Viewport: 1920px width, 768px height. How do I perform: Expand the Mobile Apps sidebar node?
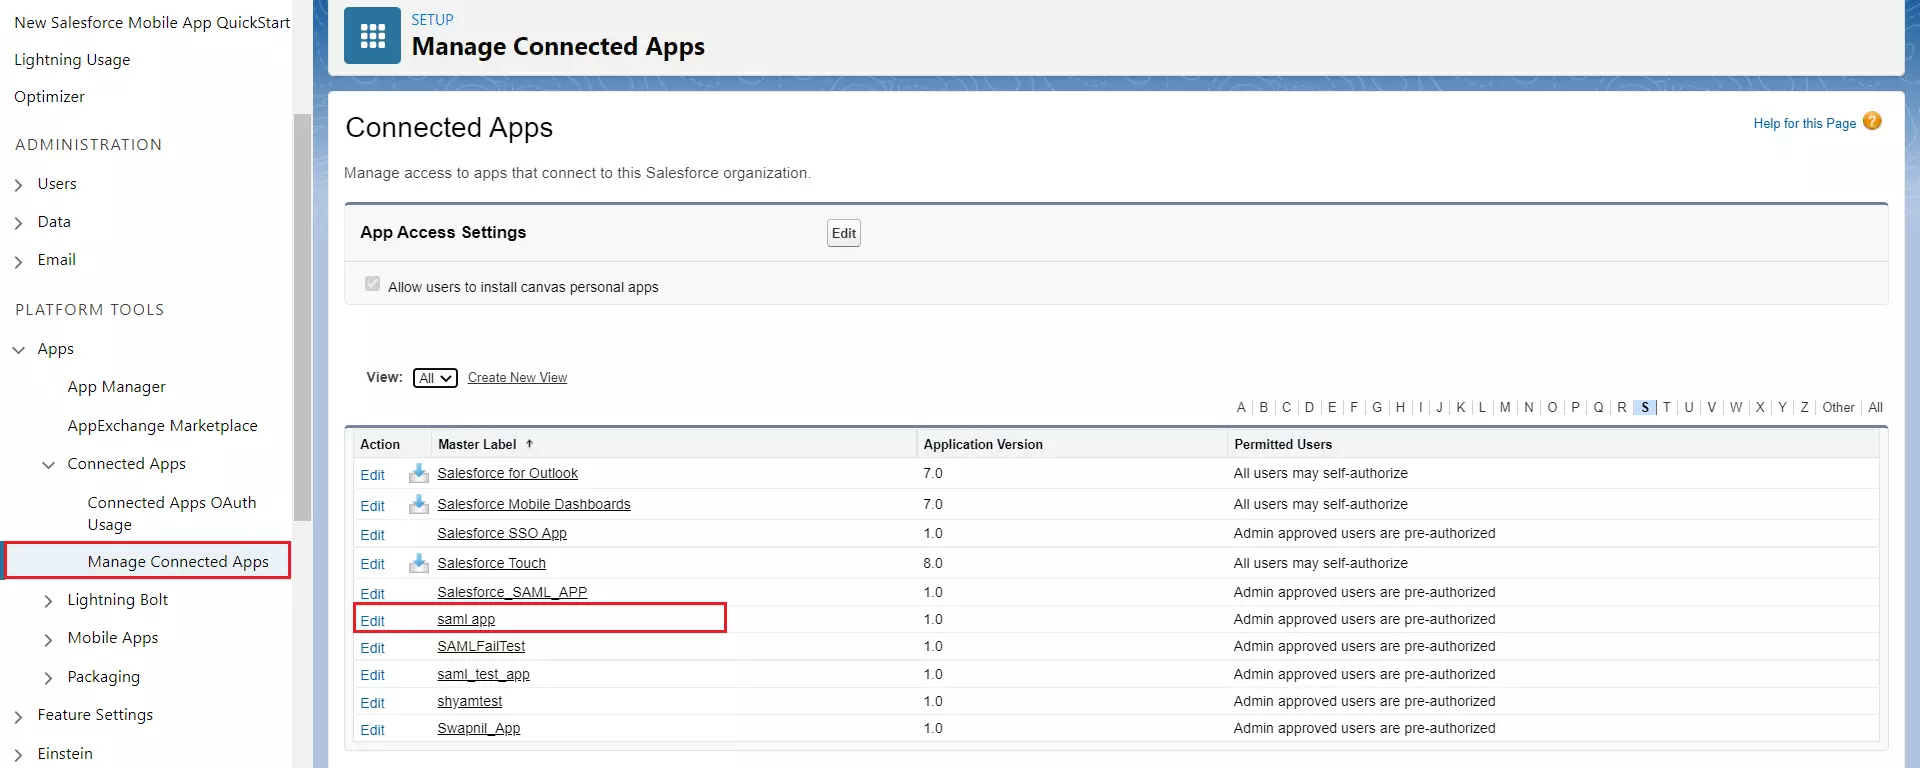point(49,639)
